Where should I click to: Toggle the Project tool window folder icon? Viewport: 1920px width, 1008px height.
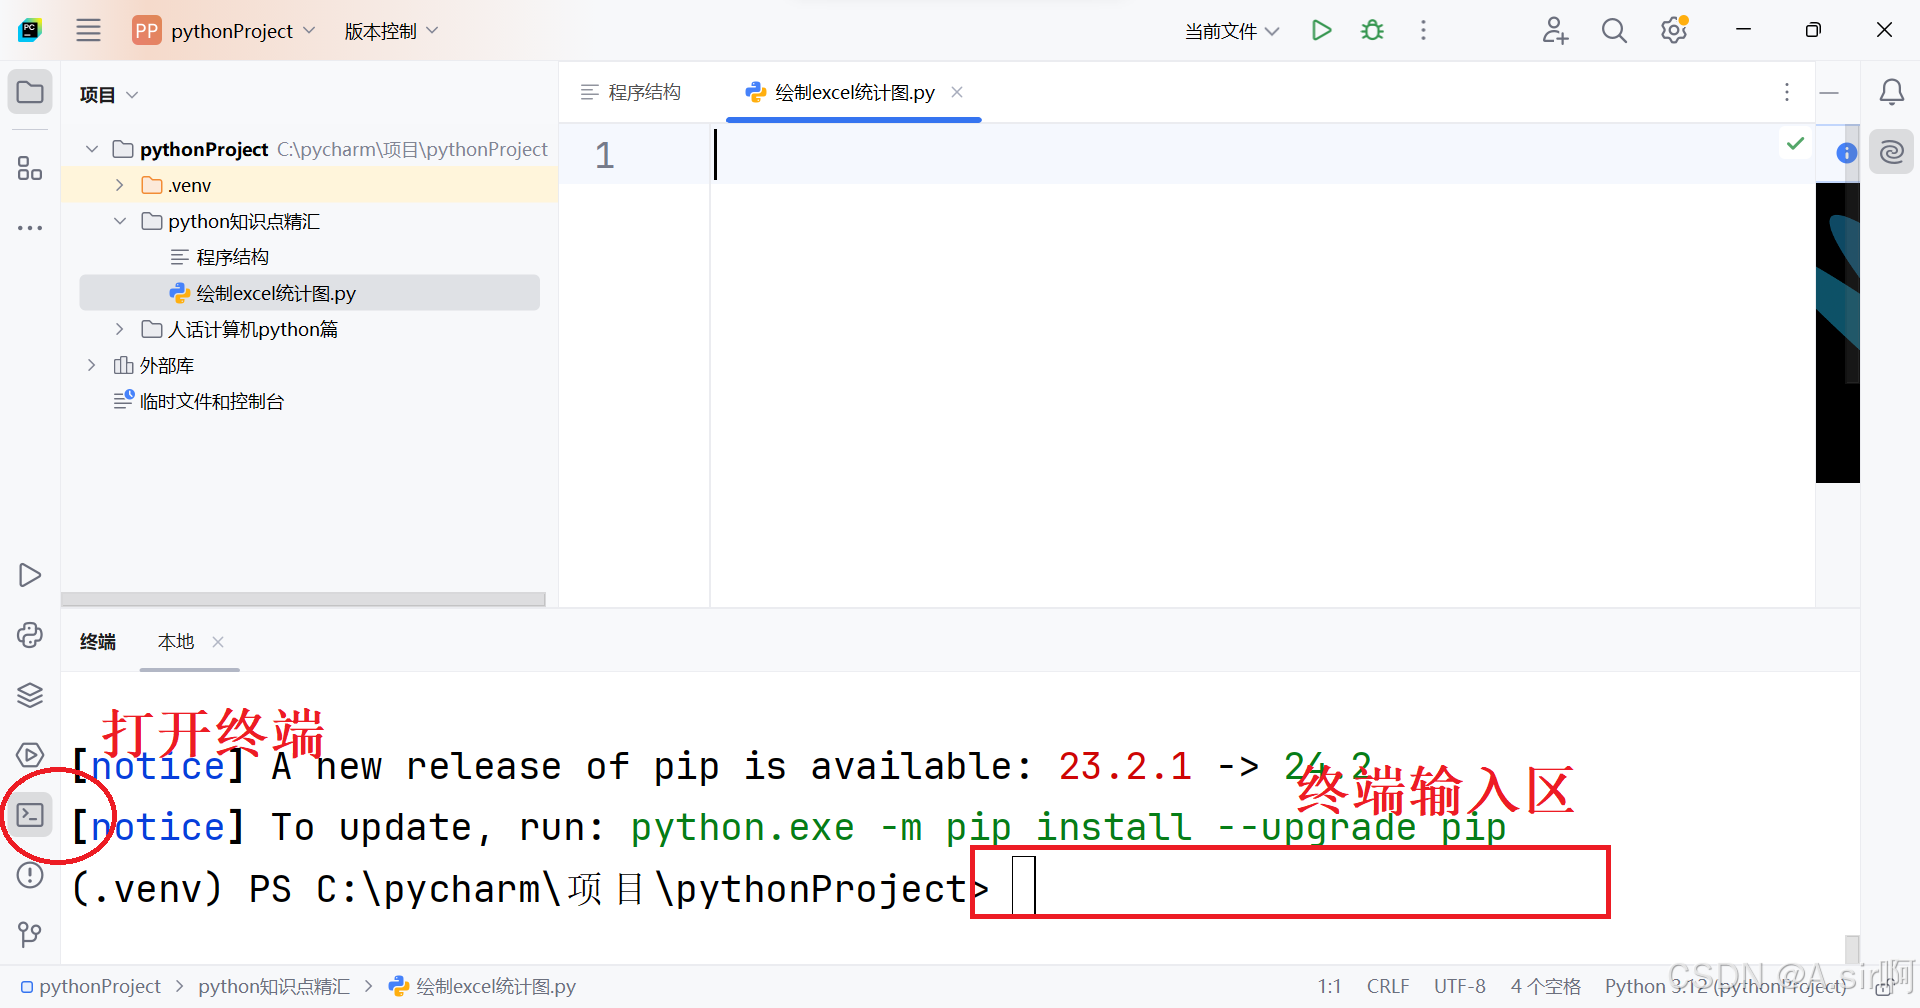tap(29, 91)
